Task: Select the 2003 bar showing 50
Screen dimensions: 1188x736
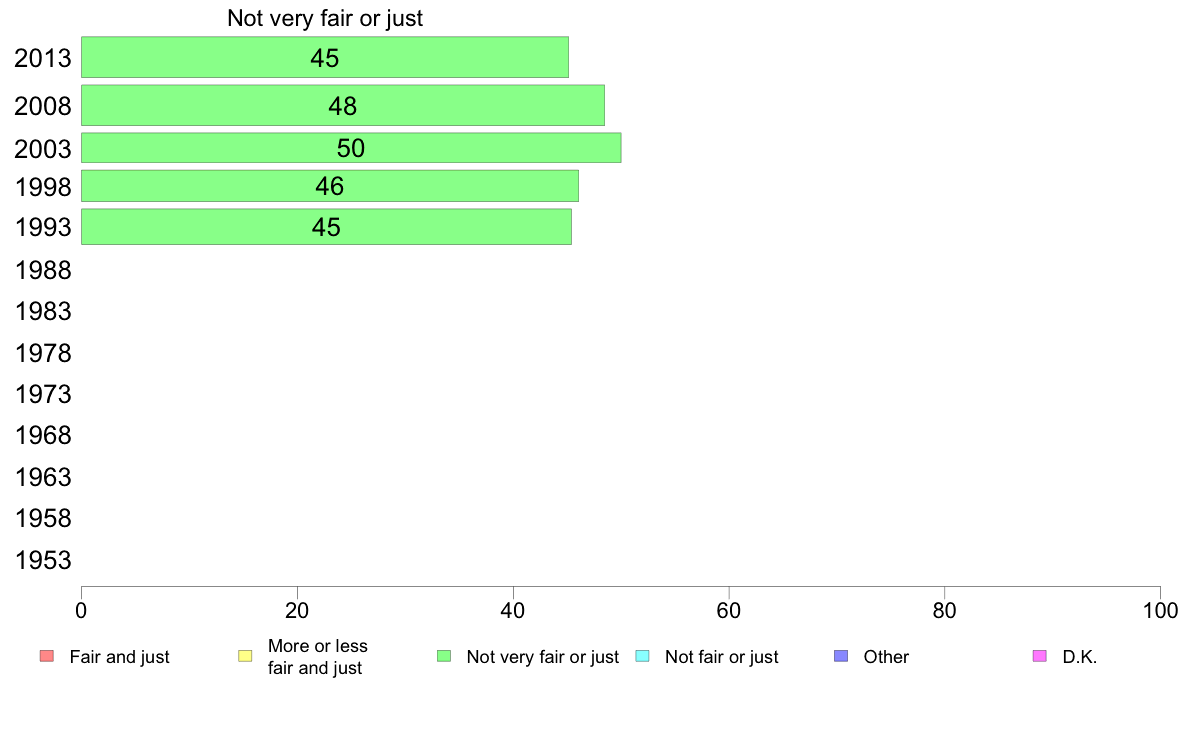Action: (351, 148)
